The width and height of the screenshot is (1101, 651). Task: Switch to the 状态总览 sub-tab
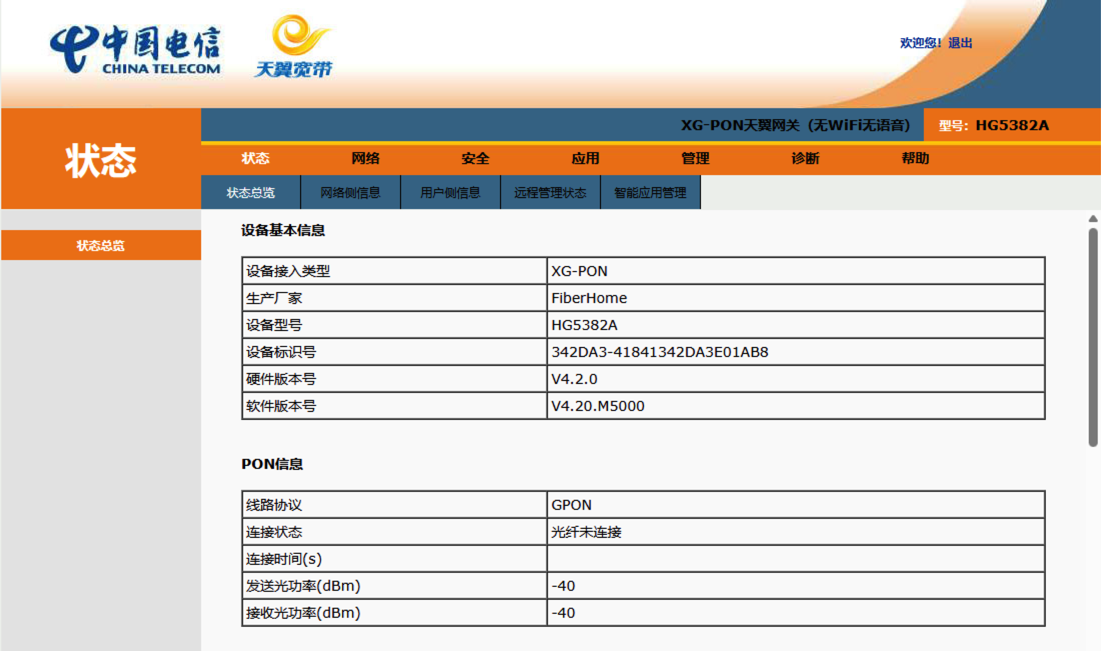click(x=251, y=192)
